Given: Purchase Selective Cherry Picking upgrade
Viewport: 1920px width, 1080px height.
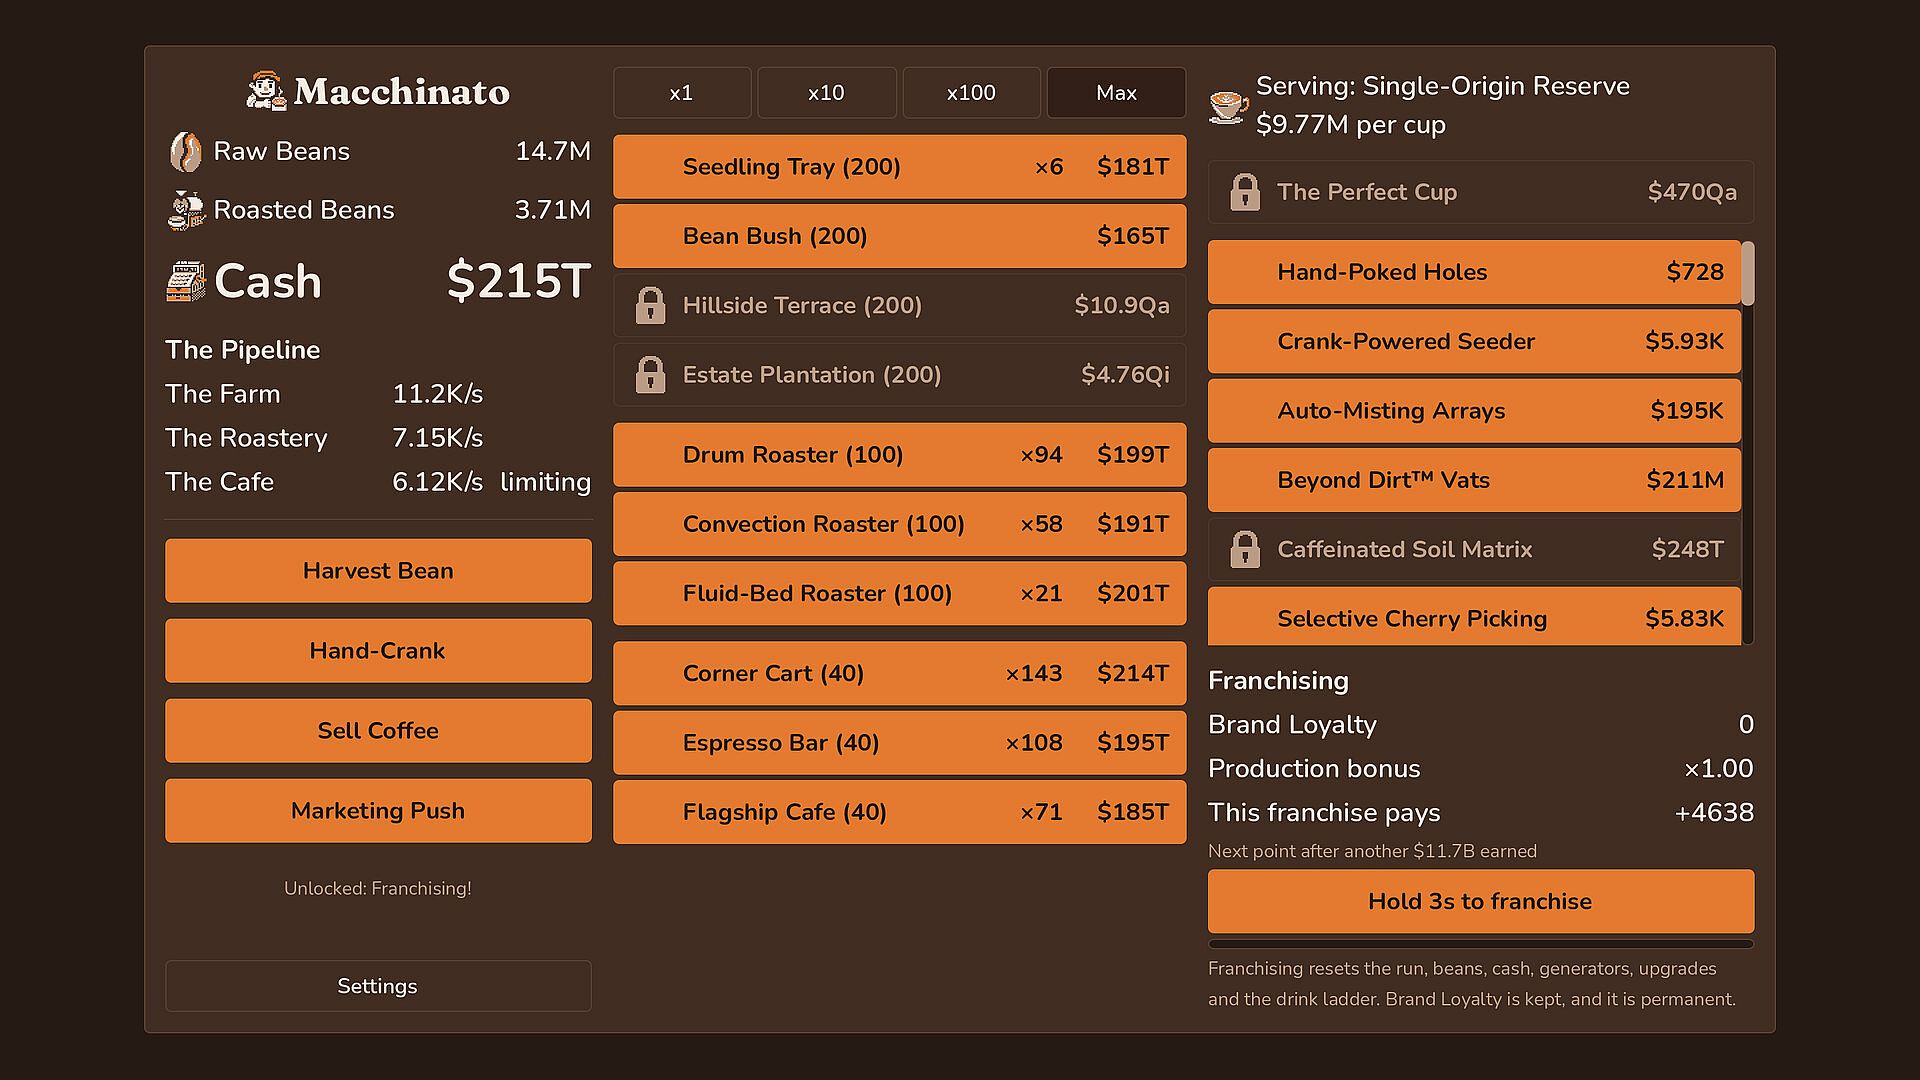Looking at the screenshot, I should (1474, 617).
